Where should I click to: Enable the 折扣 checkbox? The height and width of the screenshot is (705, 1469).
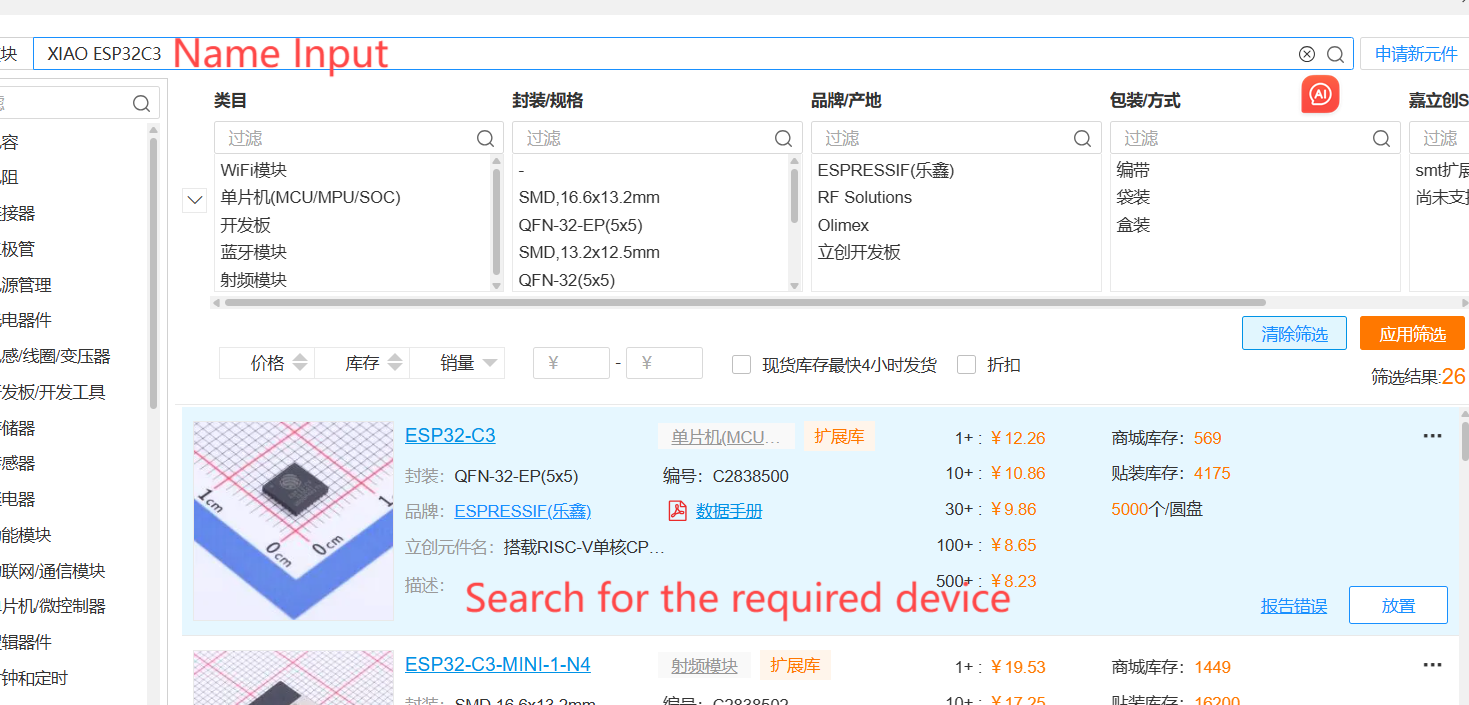click(966, 365)
